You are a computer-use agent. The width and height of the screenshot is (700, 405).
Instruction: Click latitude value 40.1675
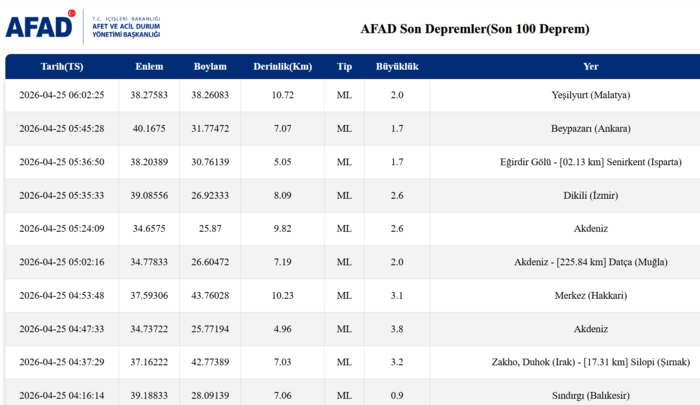coord(149,129)
